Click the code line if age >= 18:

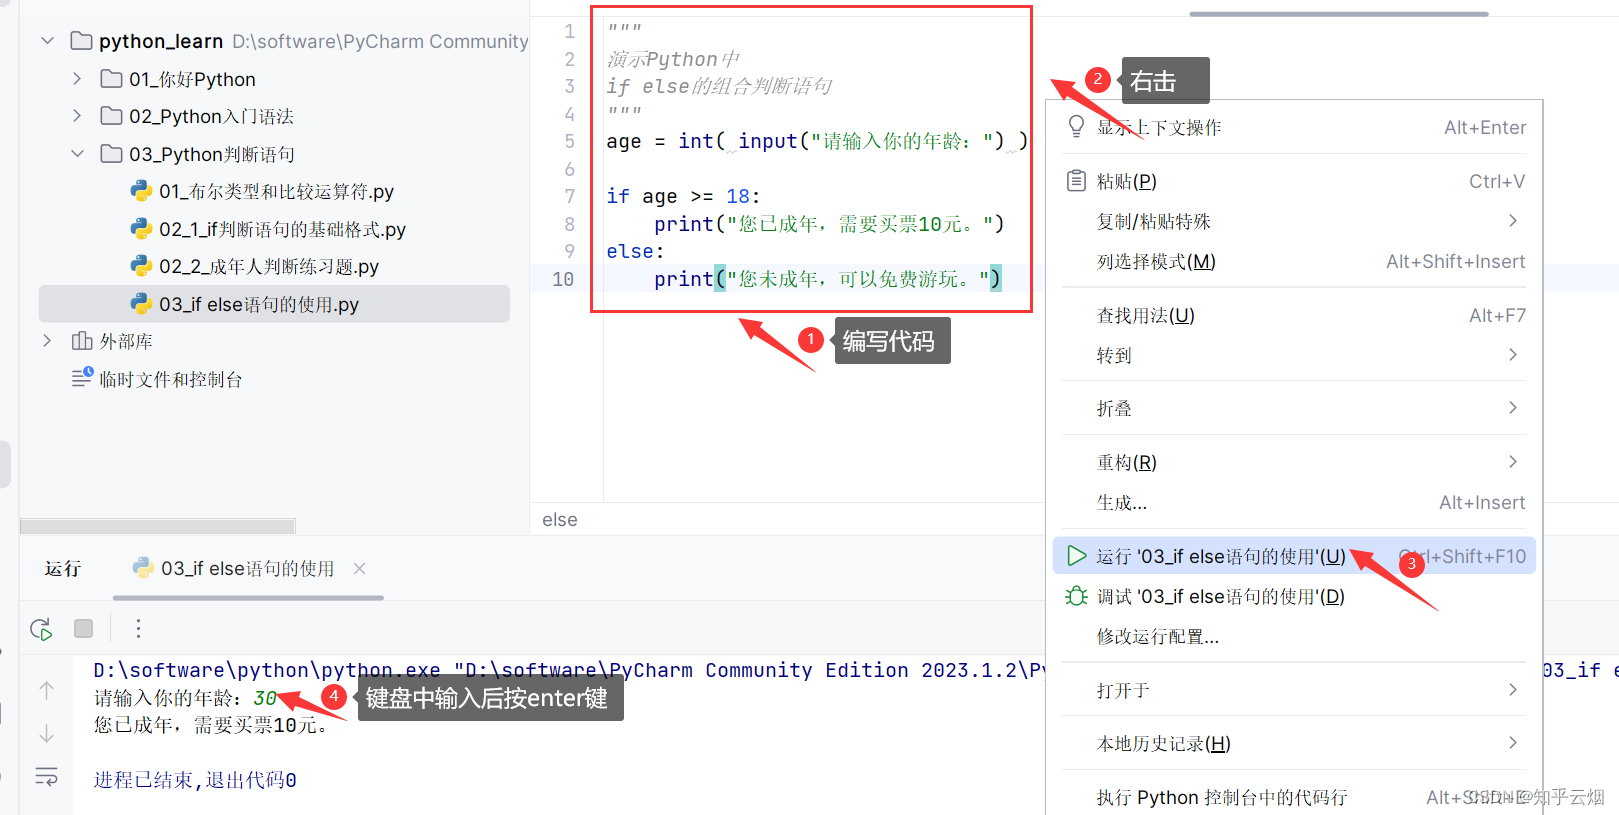tap(683, 196)
